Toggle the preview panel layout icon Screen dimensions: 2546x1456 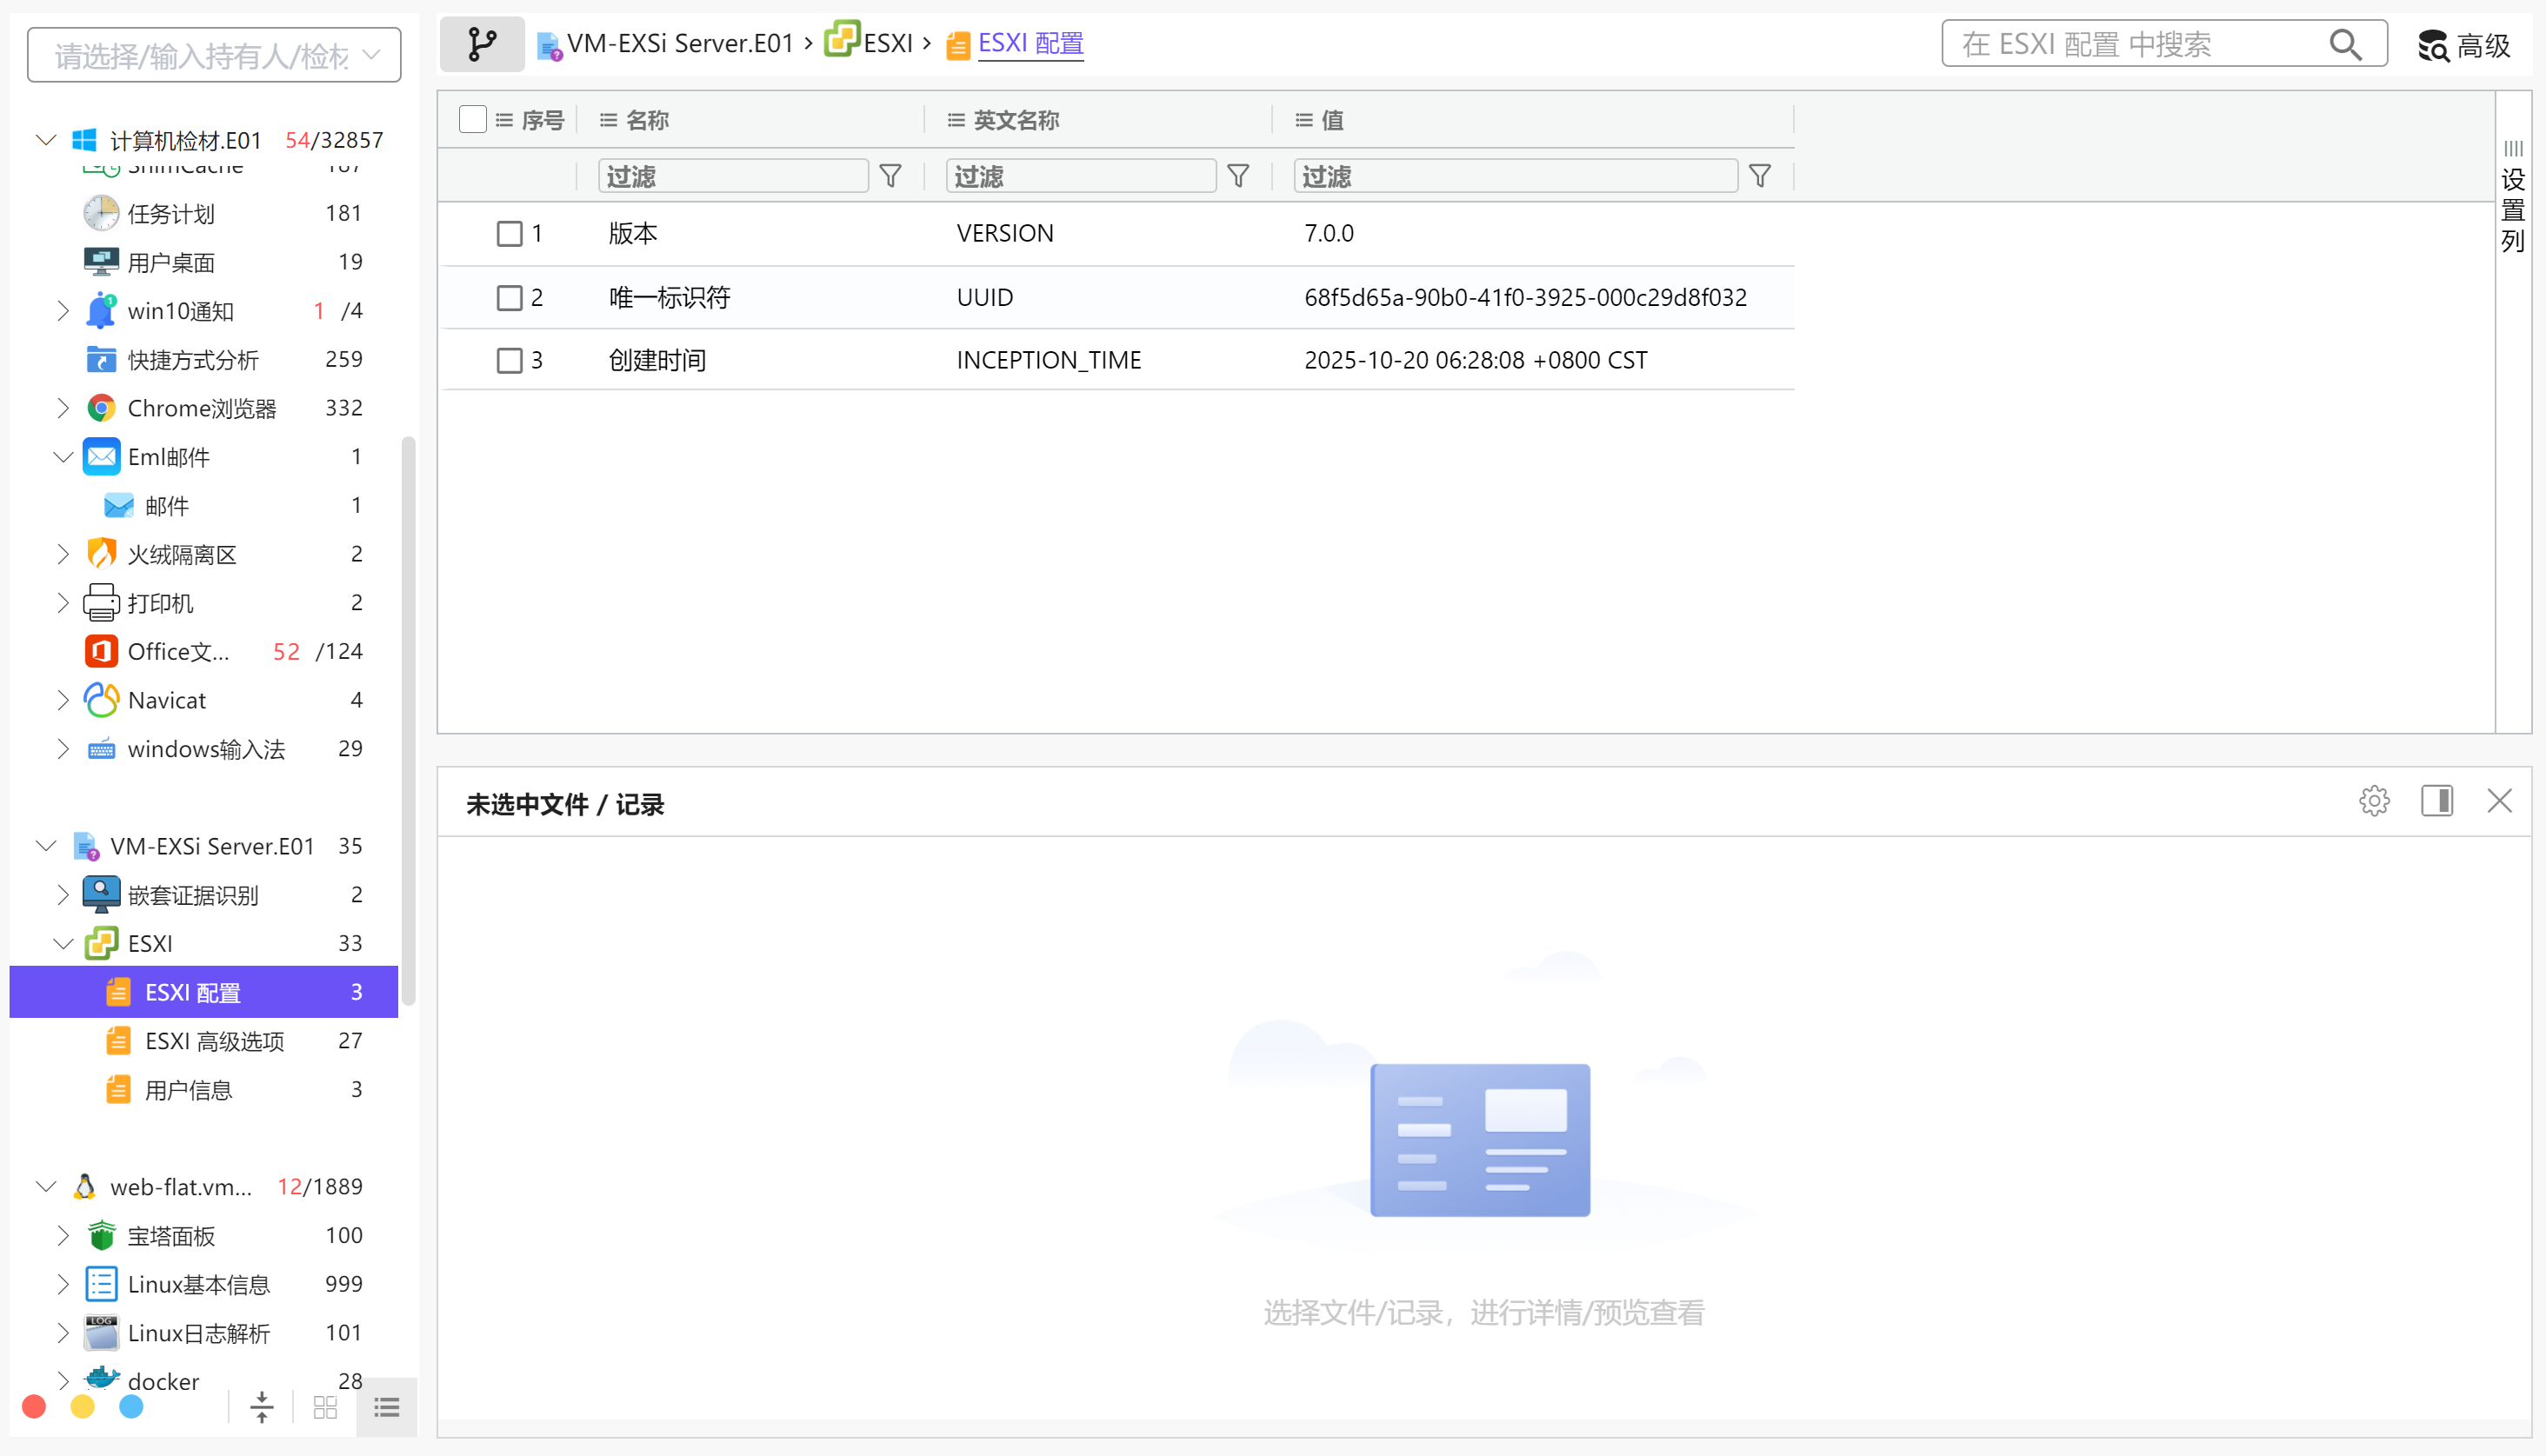(2436, 801)
